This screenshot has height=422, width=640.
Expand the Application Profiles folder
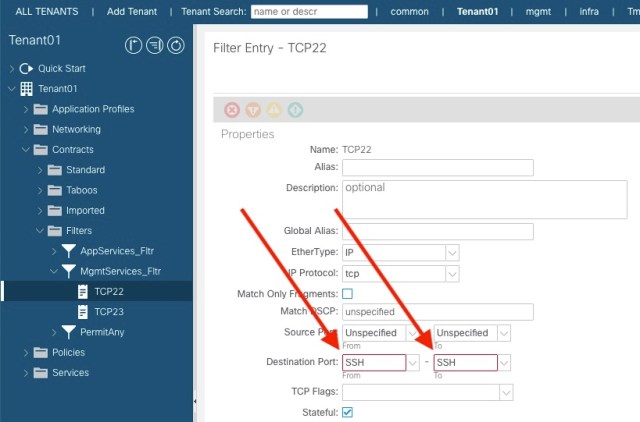coord(26,109)
